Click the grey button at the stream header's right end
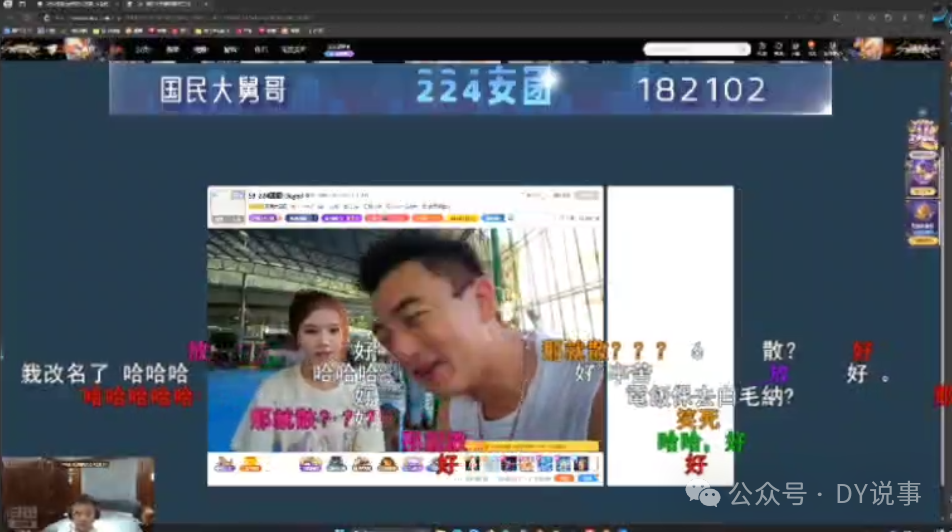The height and width of the screenshot is (532, 952). point(587,195)
